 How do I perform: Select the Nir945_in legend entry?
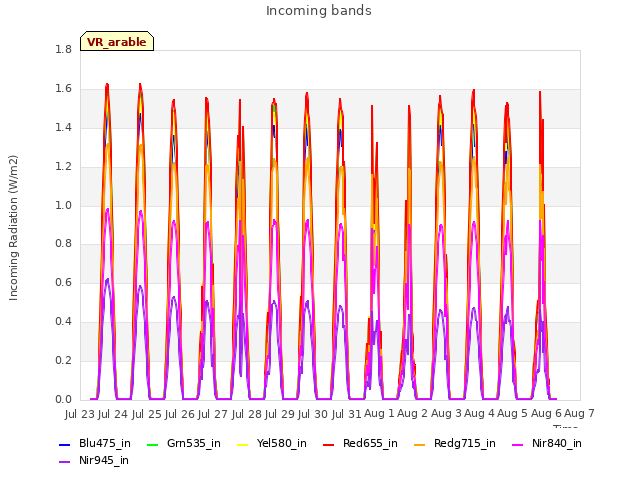pyautogui.click(x=94, y=461)
